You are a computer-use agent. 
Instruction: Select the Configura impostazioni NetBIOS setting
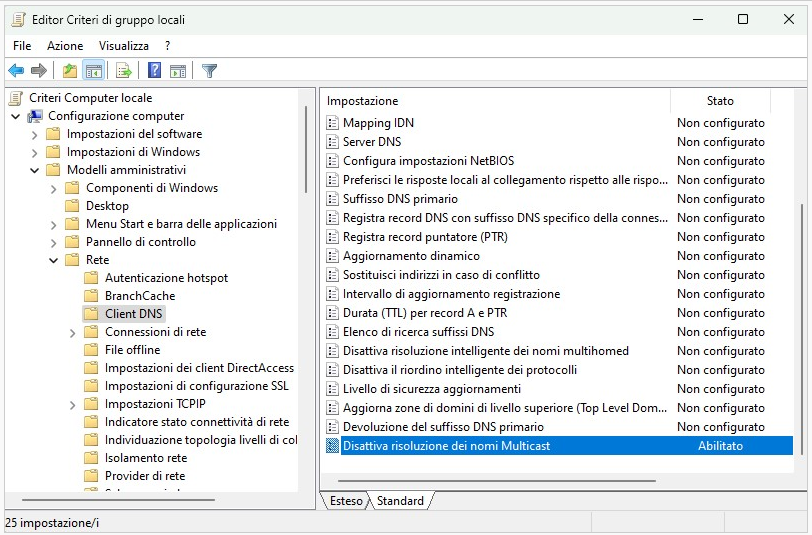428,161
